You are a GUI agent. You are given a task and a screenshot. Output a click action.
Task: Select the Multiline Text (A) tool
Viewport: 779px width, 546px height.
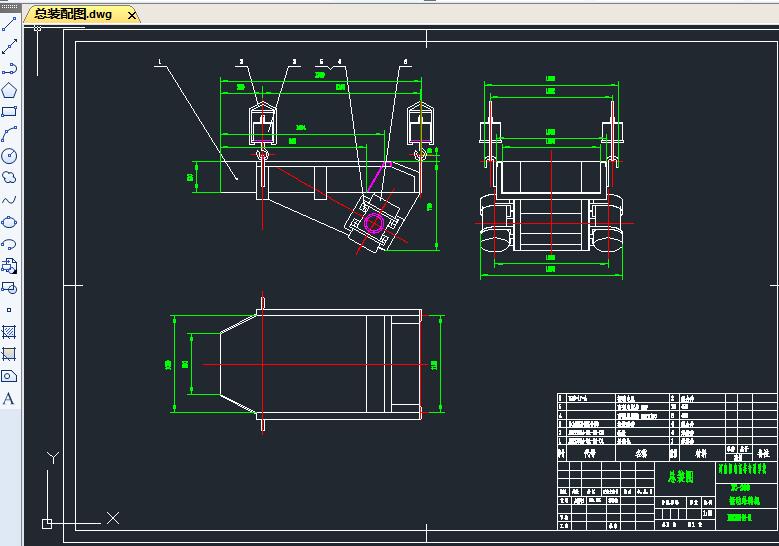(x=9, y=398)
